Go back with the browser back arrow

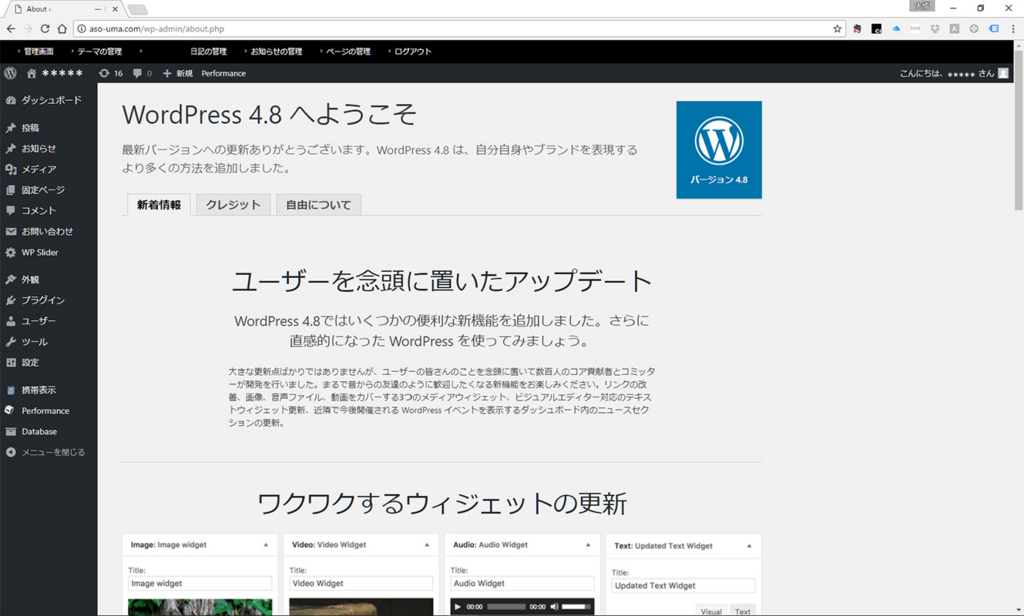pyautogui.click(x=10, y=29)
